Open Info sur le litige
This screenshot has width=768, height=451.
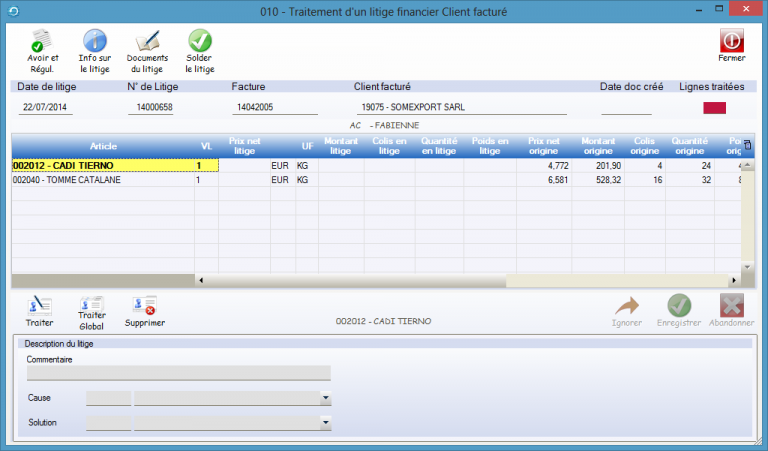tap(94, 41)
